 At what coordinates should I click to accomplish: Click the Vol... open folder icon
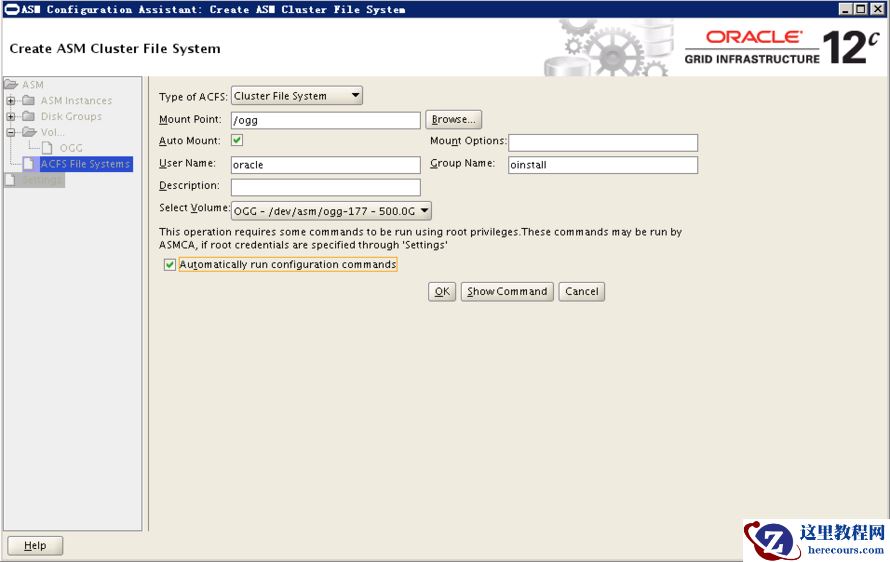coord(29,132)
